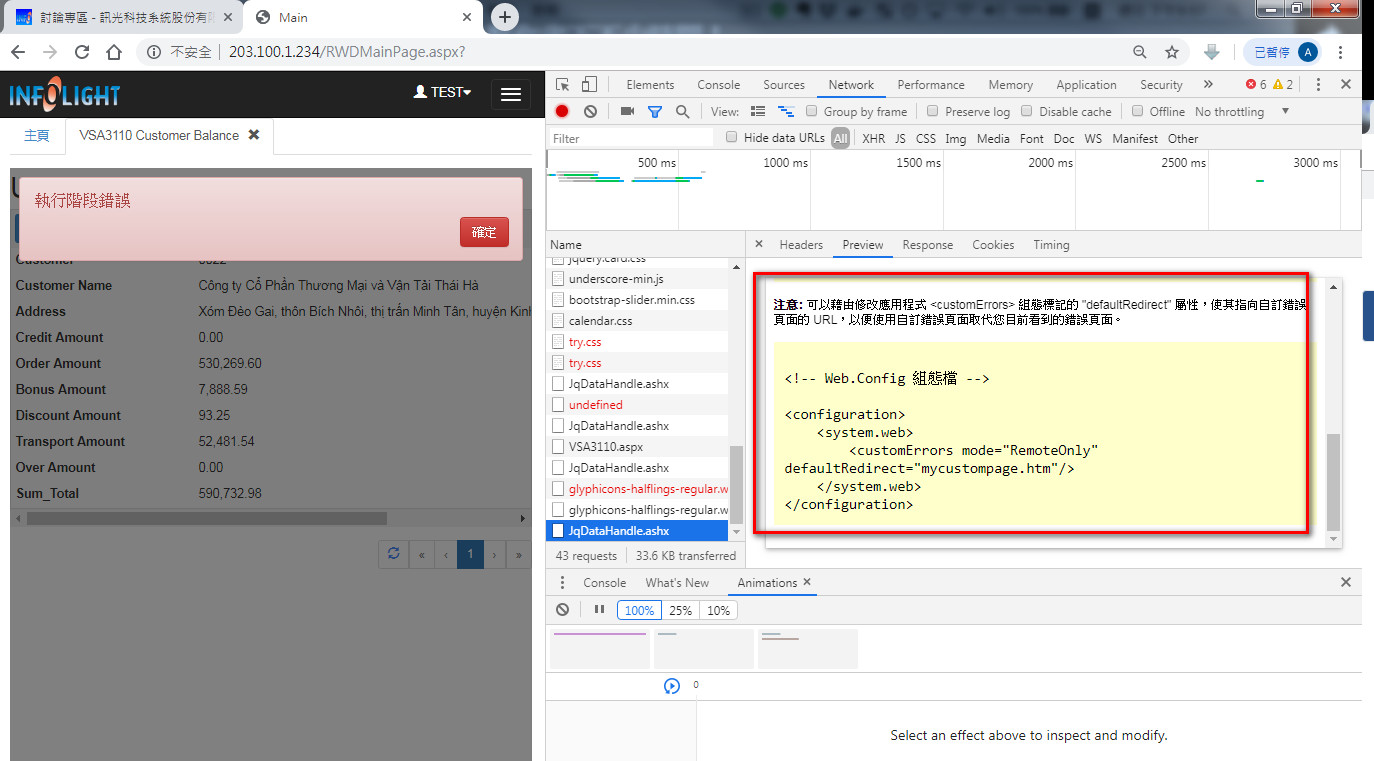Image resolution: width=1374 pixels, height=761 pixels.
Task: Open network search magnifier
Action: click(682, 112)
